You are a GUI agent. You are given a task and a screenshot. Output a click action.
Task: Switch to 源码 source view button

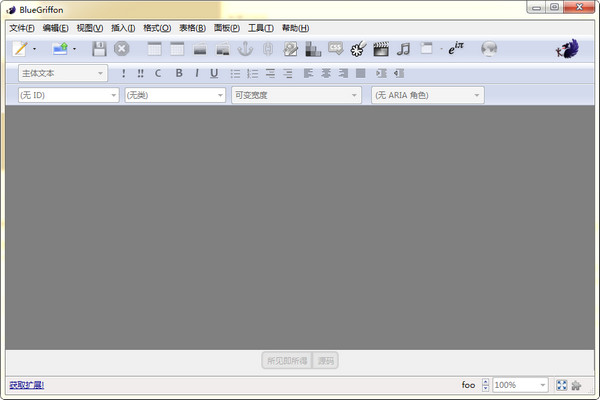click(x=326, y=360)
